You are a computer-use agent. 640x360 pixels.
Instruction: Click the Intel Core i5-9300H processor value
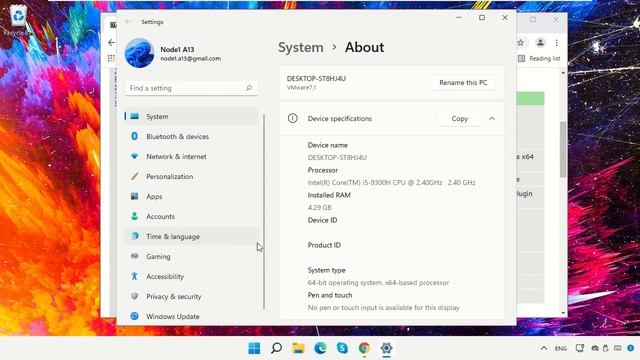tap(391, 182)
